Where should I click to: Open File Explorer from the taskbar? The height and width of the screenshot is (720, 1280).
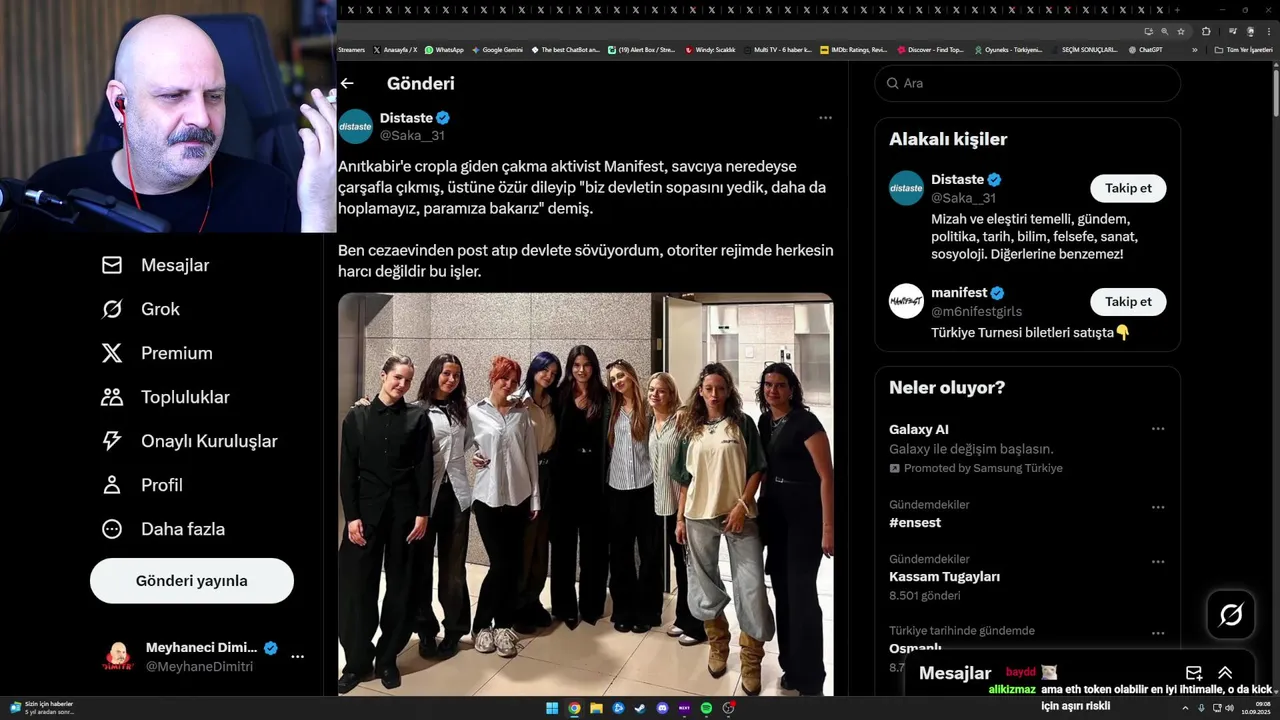(x=596, y=708)
